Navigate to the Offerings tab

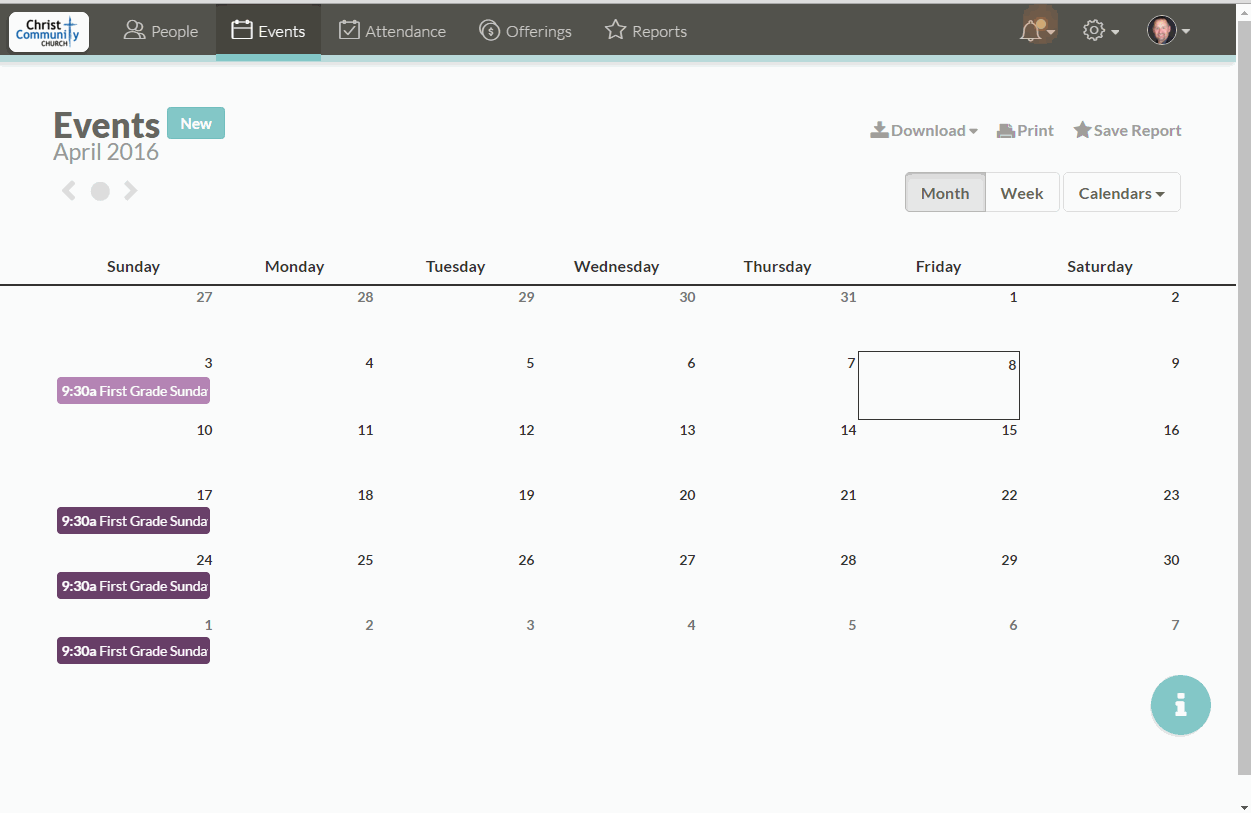point(525,31)
